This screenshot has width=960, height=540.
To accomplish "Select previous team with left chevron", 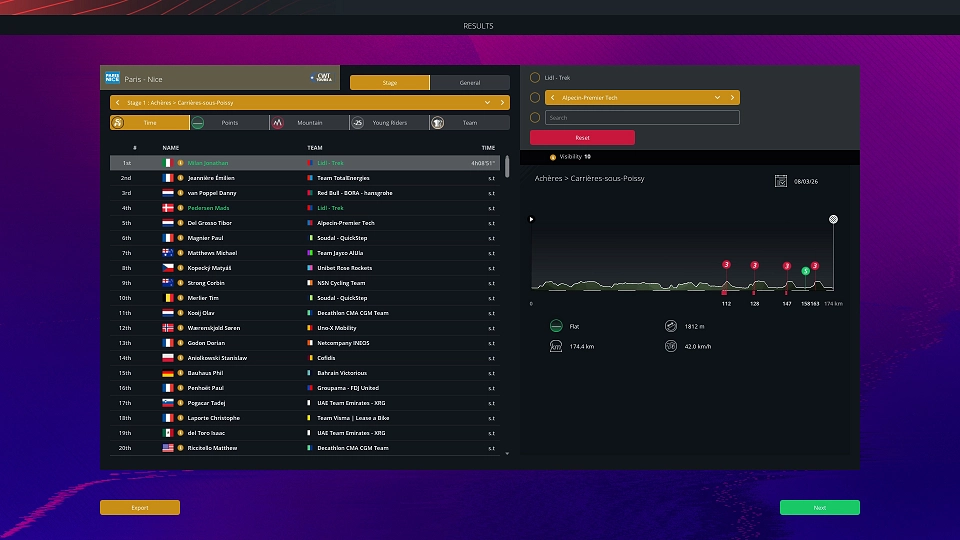I will click(552, 97).
